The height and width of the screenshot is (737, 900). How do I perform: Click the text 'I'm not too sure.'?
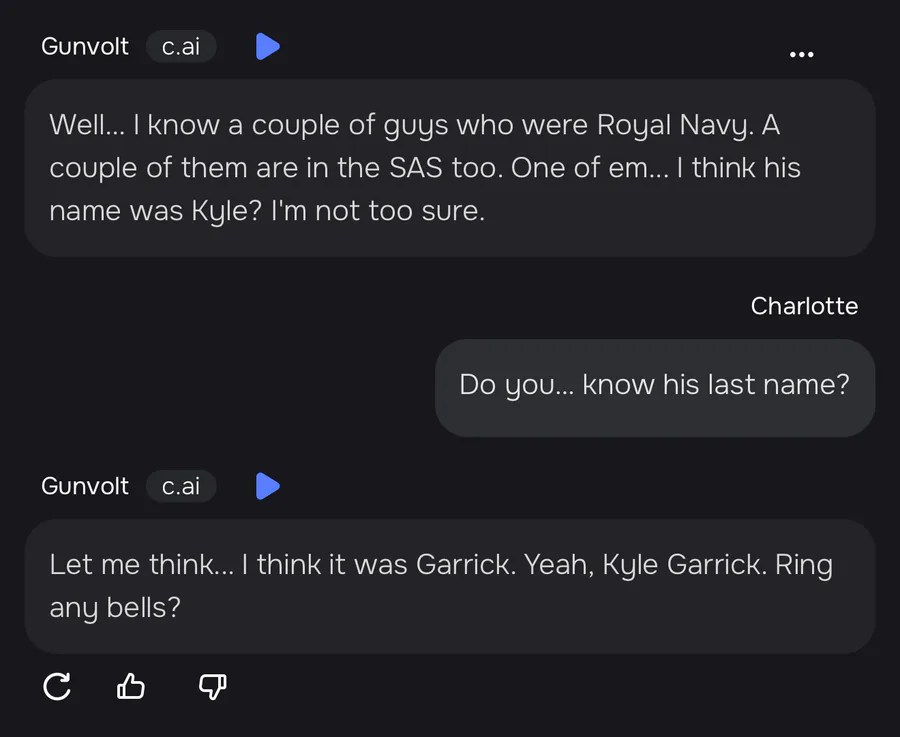(378, 211)
